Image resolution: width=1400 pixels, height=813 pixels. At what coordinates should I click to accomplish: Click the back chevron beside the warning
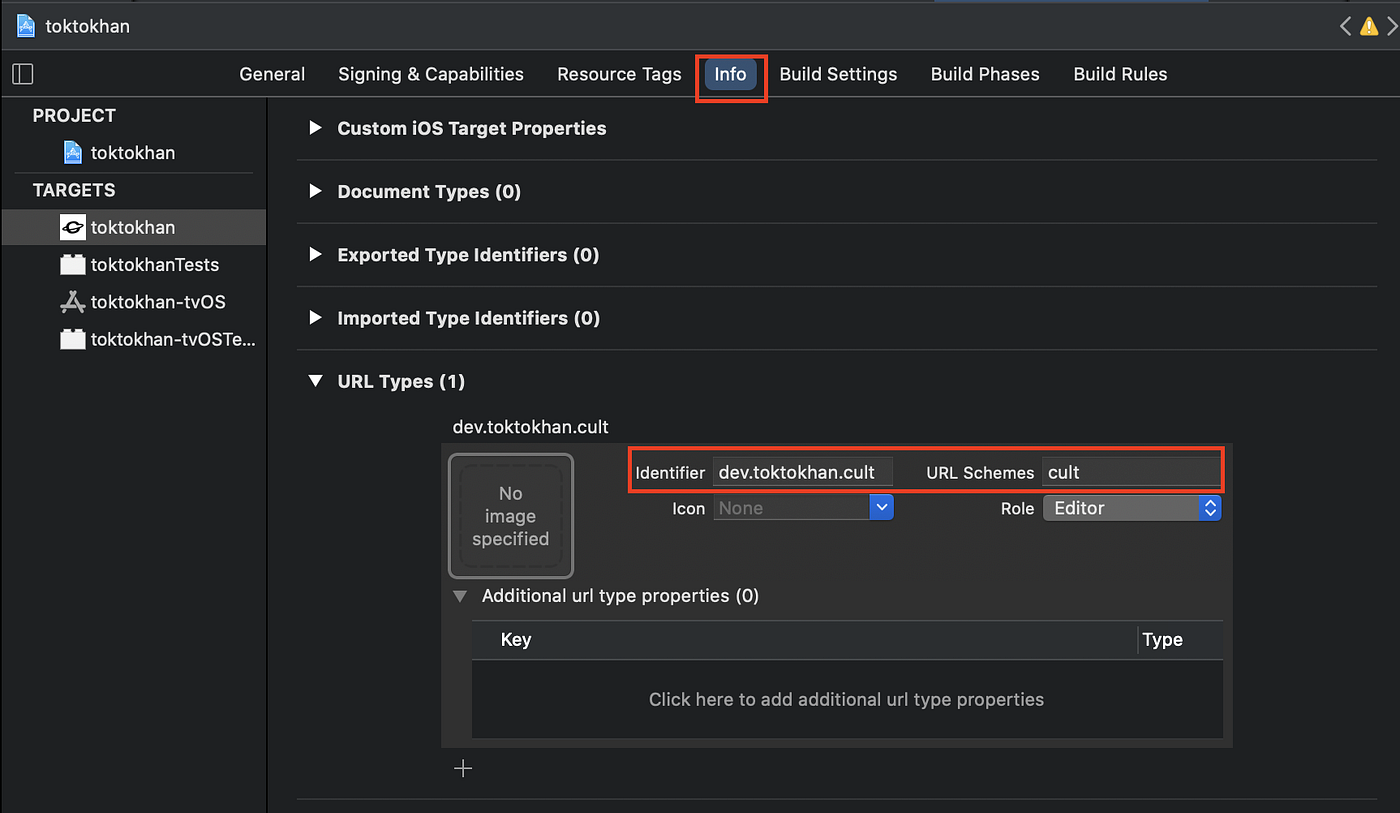(1345, 26)
